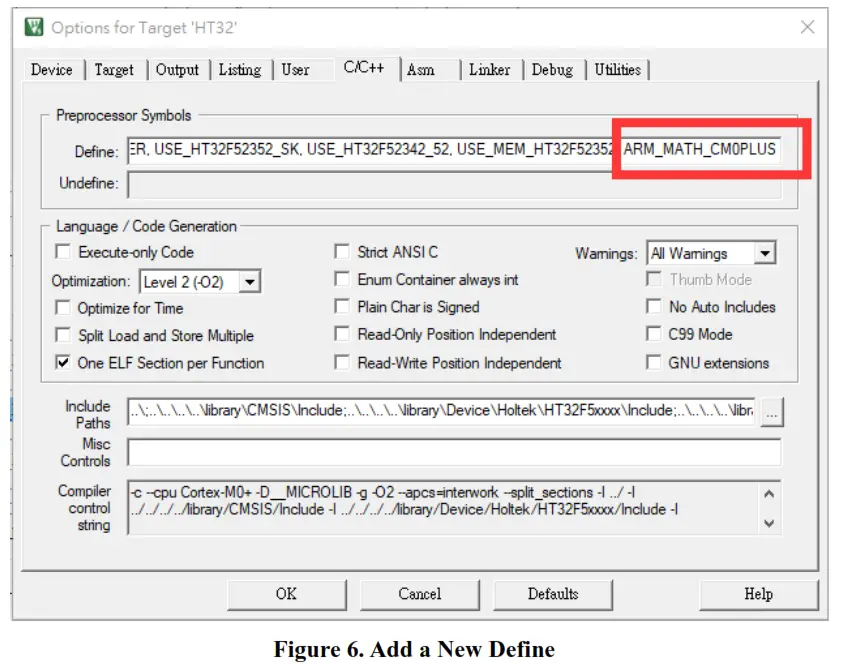856x665 pixels.
Task: Enable C99 Mode
Action: (x=655, y=336)
